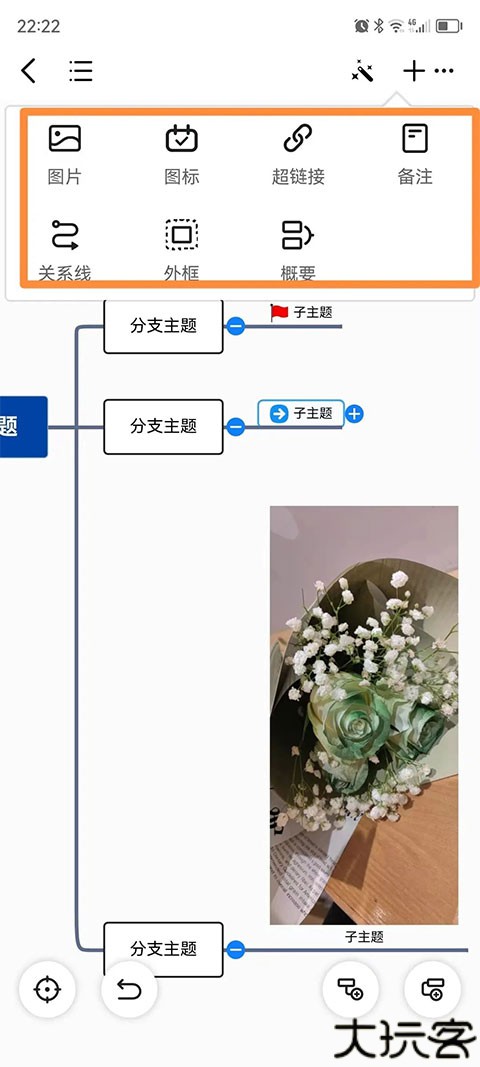Select the flower bouquet image
The image size is (480, 1067).
[364, 715]
